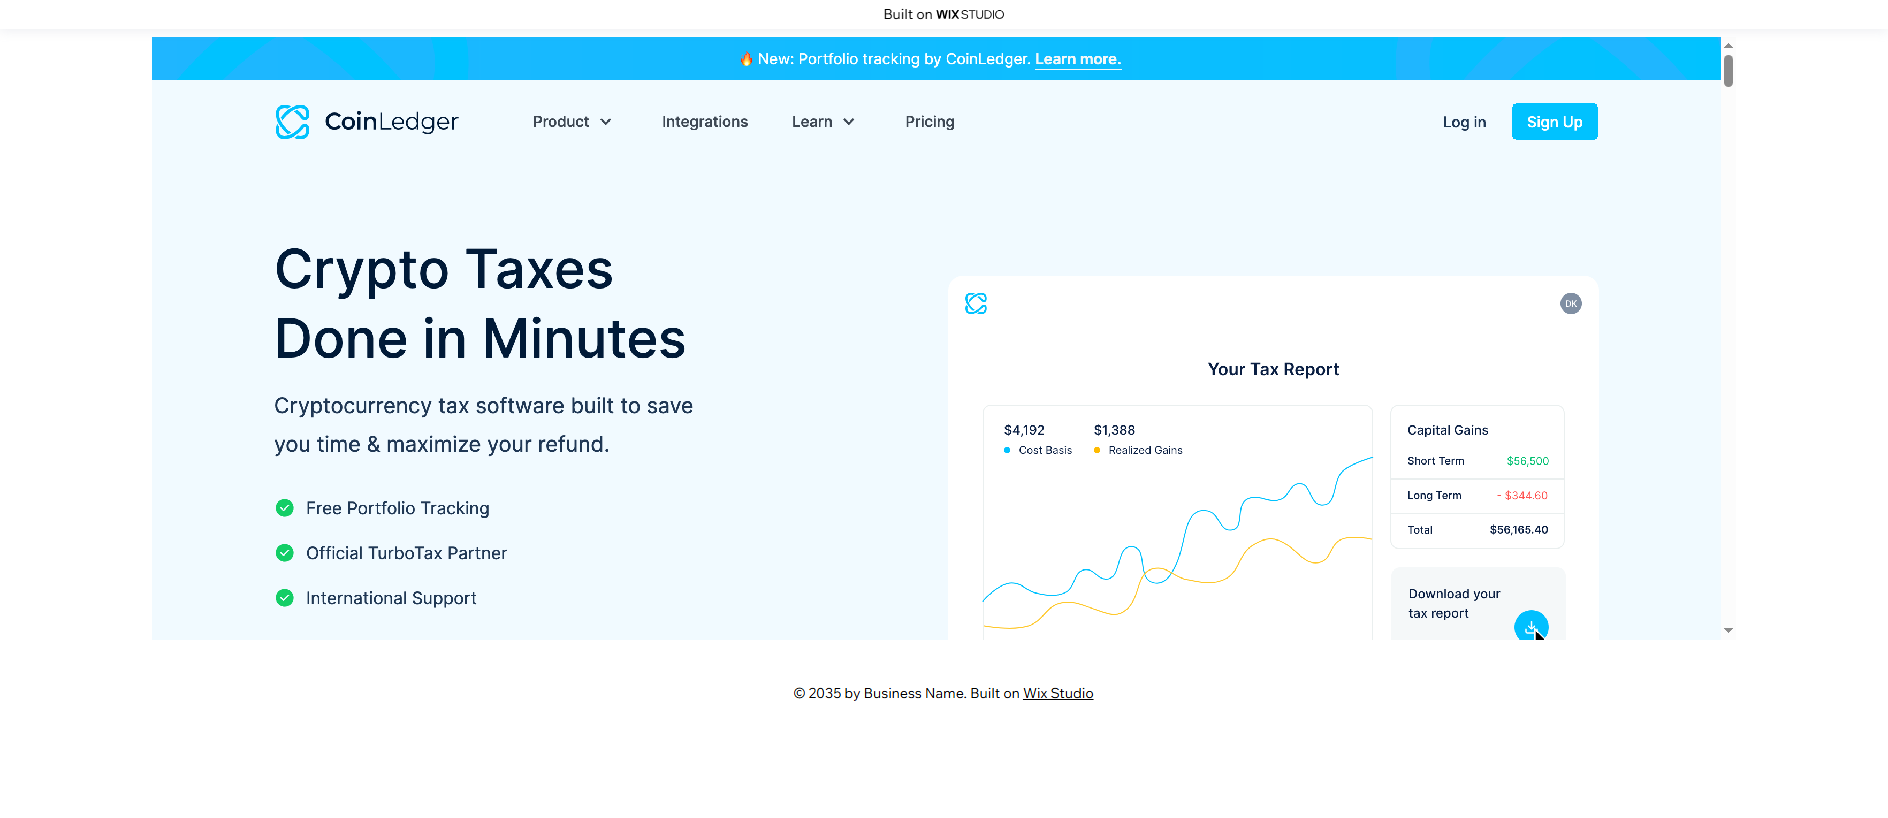The height and width of the screenshot is (818, 1888).
Task: Click the fire emoji in the banner
Action: (746, 59)
